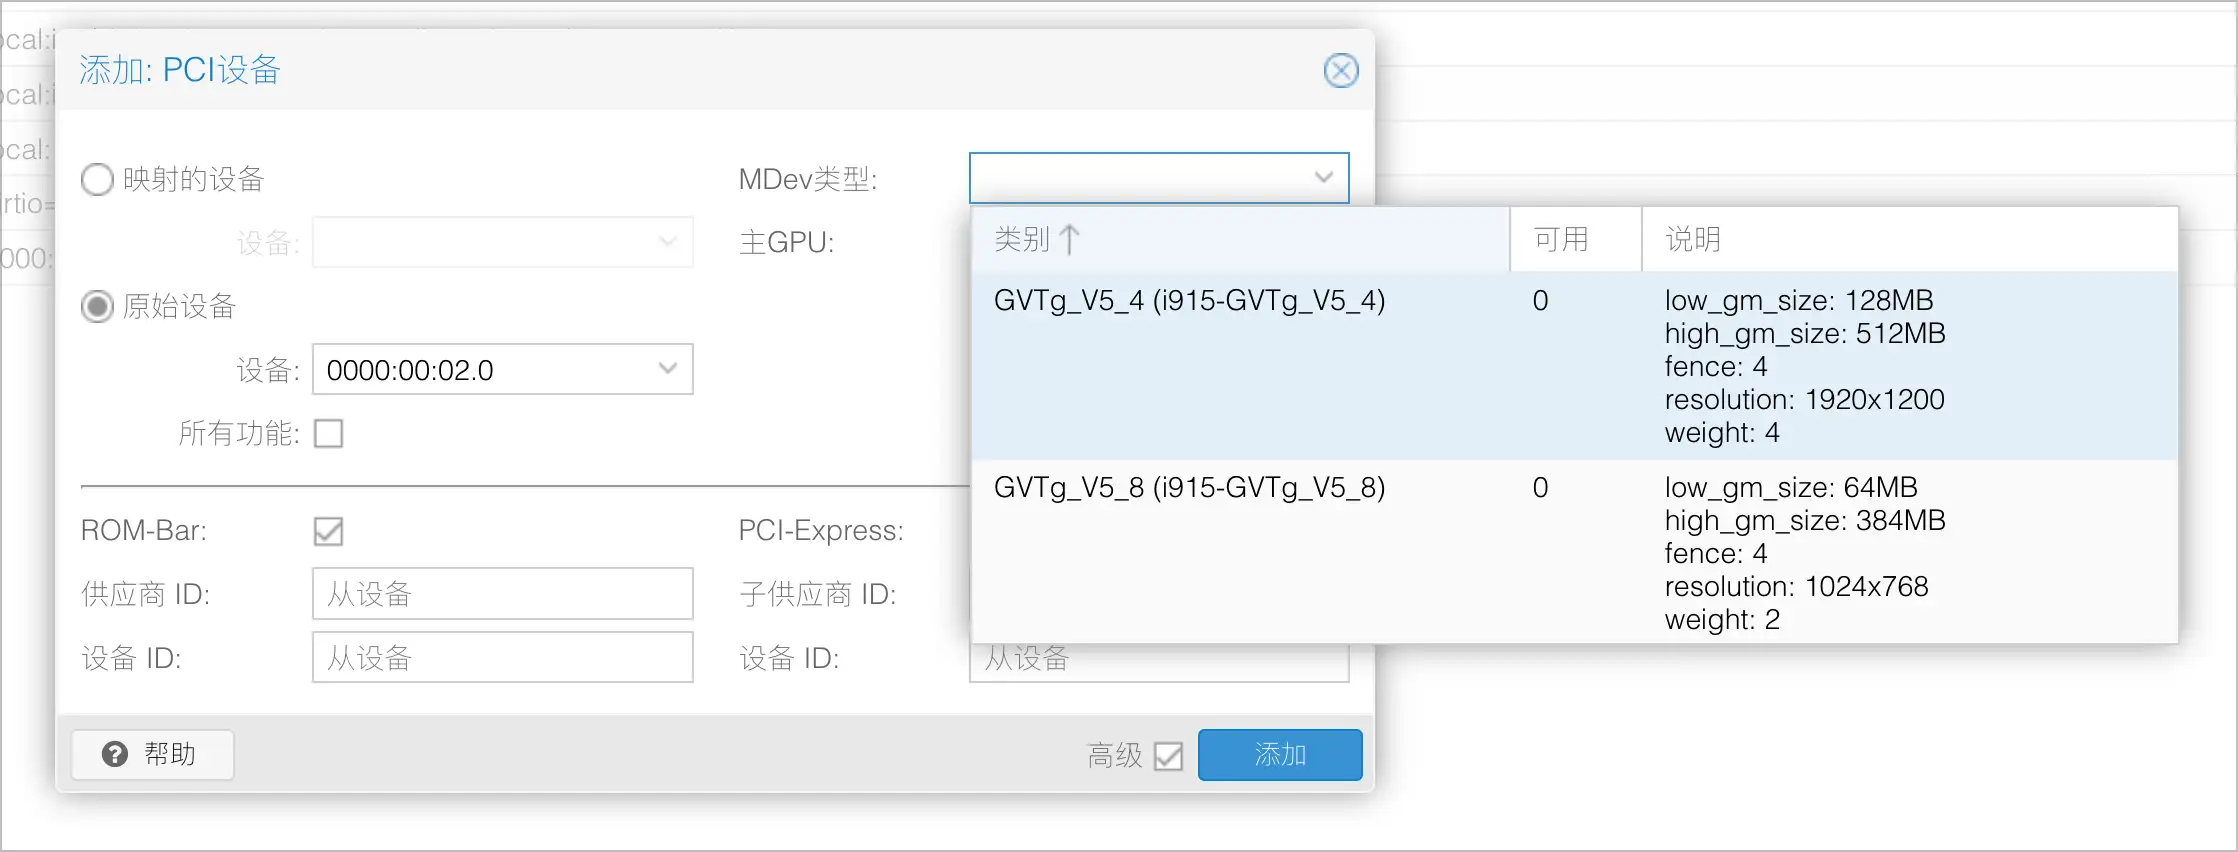Select the 原始设备 radio button

click(97, 306)
